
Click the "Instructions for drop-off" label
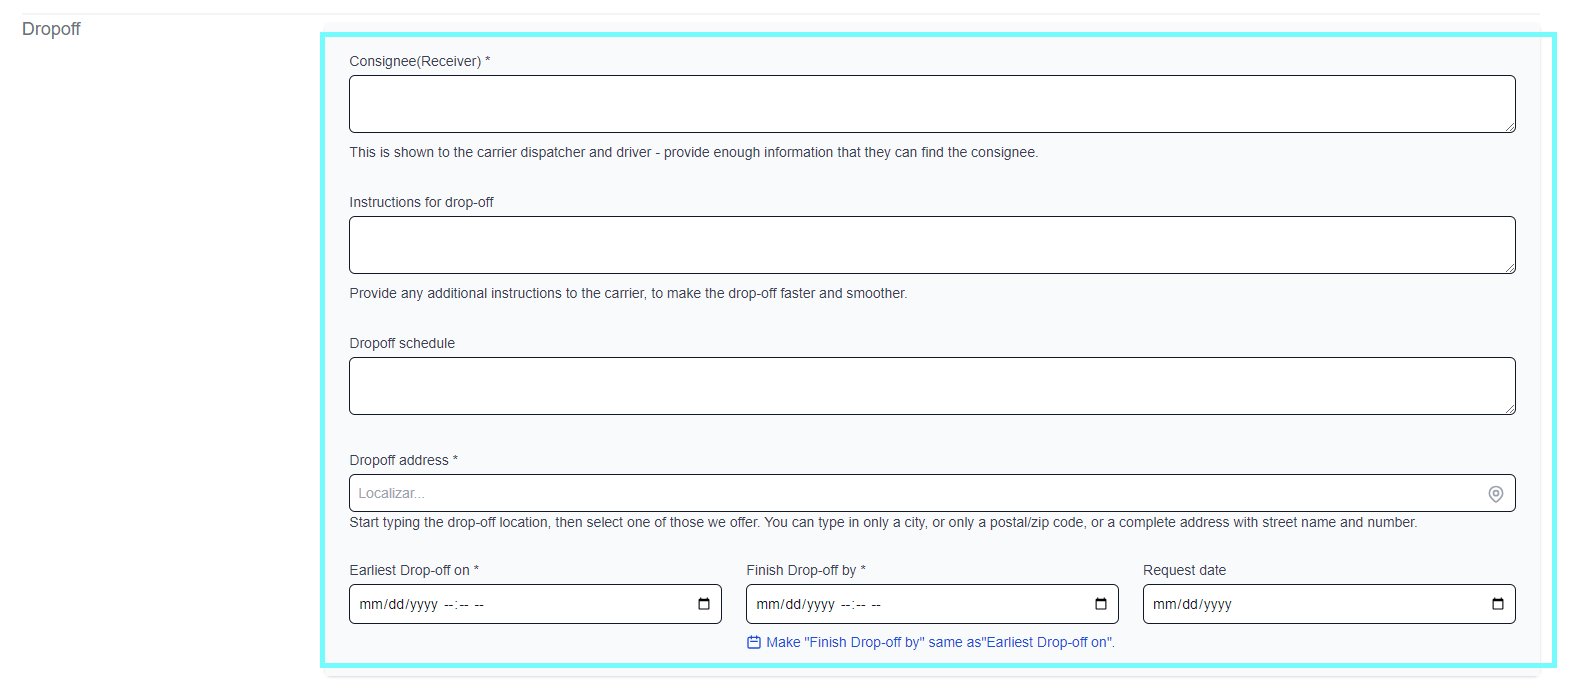click(421, 202)
